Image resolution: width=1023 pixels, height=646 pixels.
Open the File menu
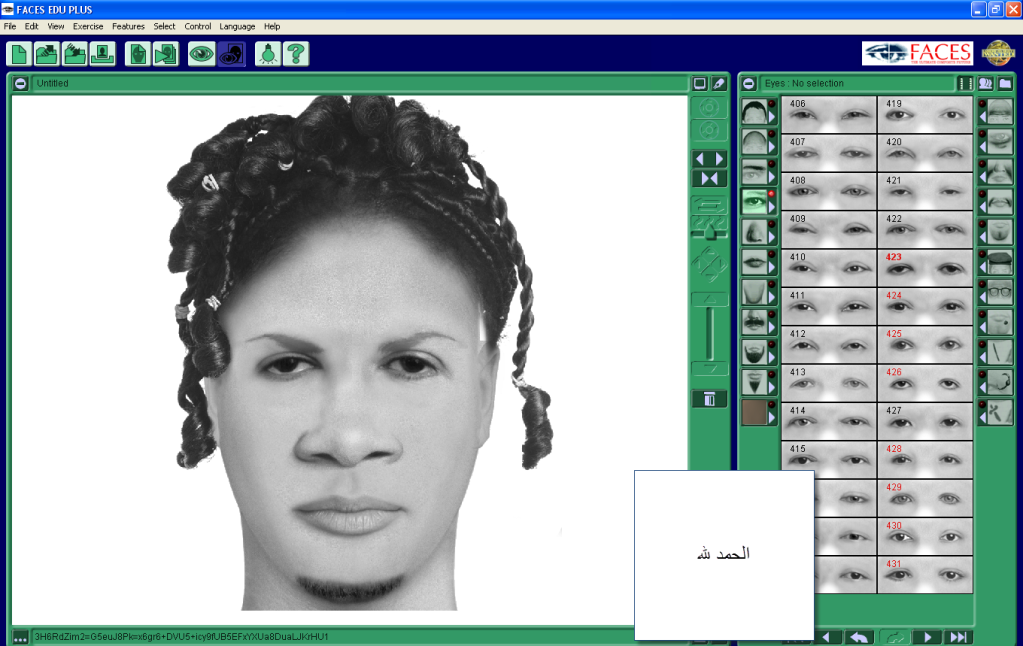click(10, 27)
